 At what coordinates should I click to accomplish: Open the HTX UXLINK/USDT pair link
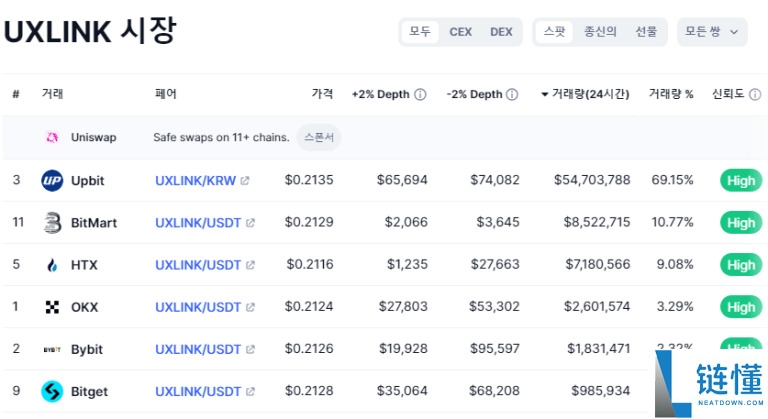(x=198, y=265)
